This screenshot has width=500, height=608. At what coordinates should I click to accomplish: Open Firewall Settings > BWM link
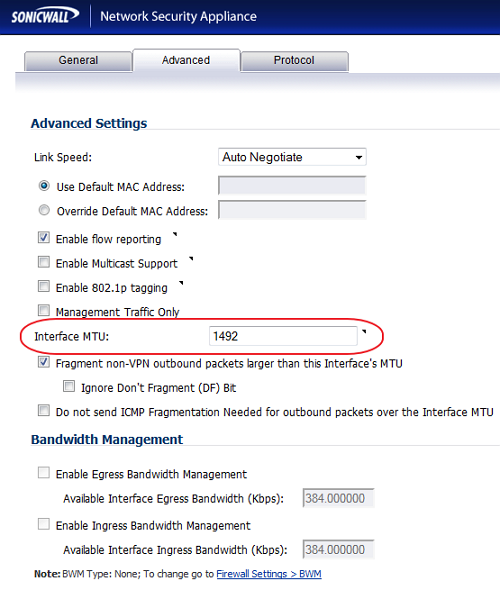pos(269,574)
